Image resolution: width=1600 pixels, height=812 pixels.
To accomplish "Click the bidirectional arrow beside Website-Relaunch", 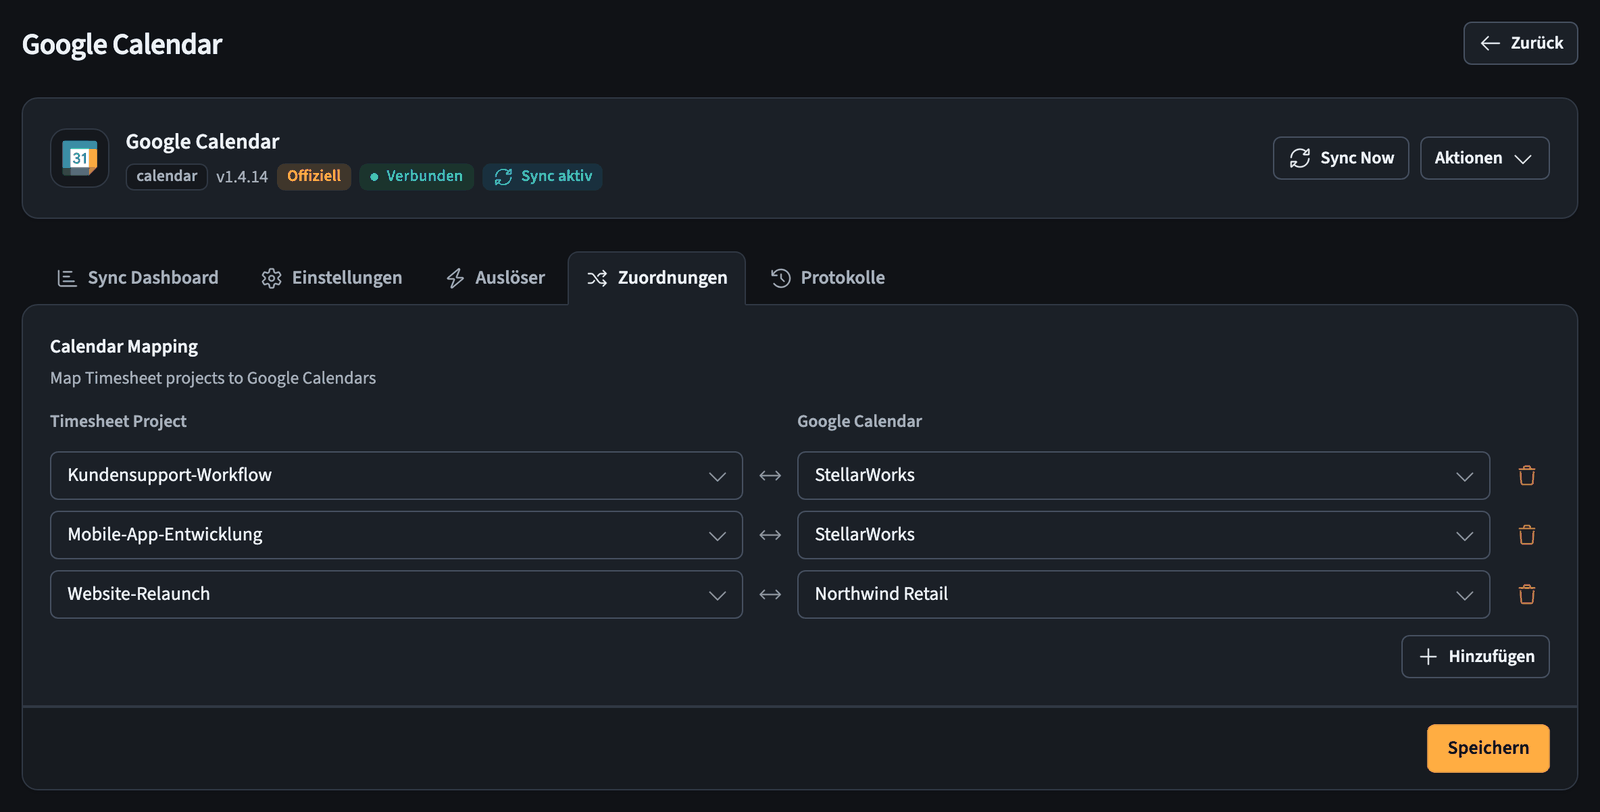I will click(770, 595).
